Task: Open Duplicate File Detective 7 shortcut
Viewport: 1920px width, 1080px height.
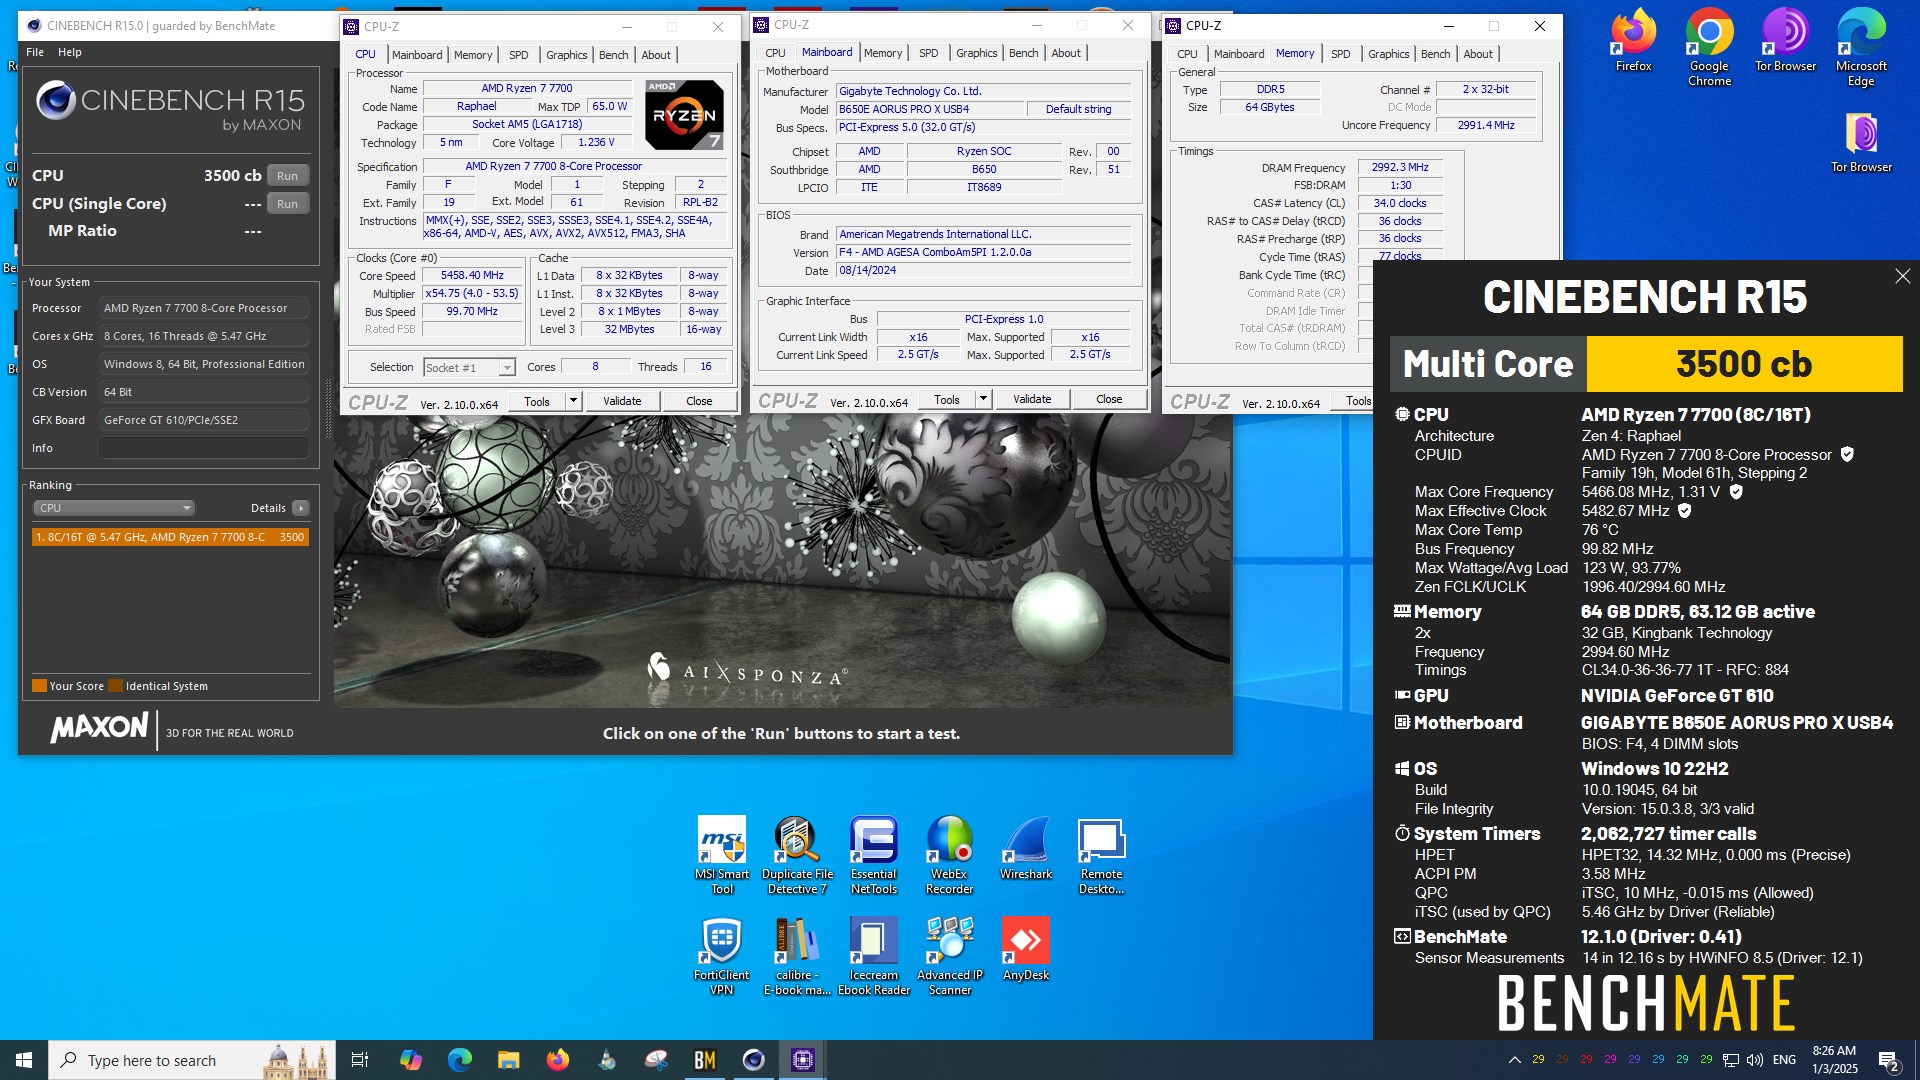Action: pyautogui.click(x=797, y=856)
